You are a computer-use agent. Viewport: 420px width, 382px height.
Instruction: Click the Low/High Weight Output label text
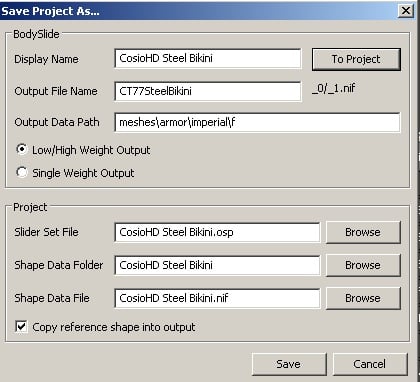[91, 150]
